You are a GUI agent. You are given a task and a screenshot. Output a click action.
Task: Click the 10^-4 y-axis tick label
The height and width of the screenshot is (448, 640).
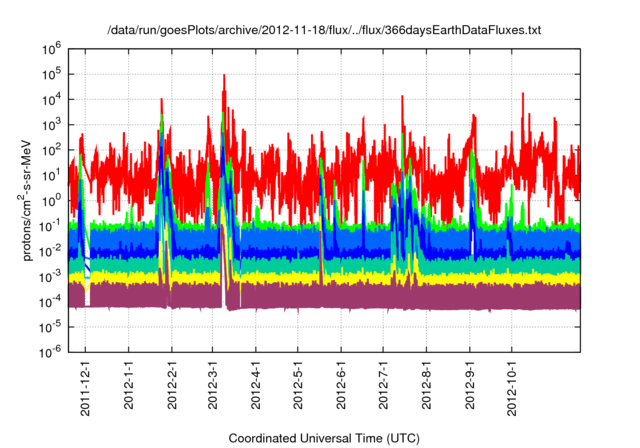pyautogui.click(x=49, y=302)
